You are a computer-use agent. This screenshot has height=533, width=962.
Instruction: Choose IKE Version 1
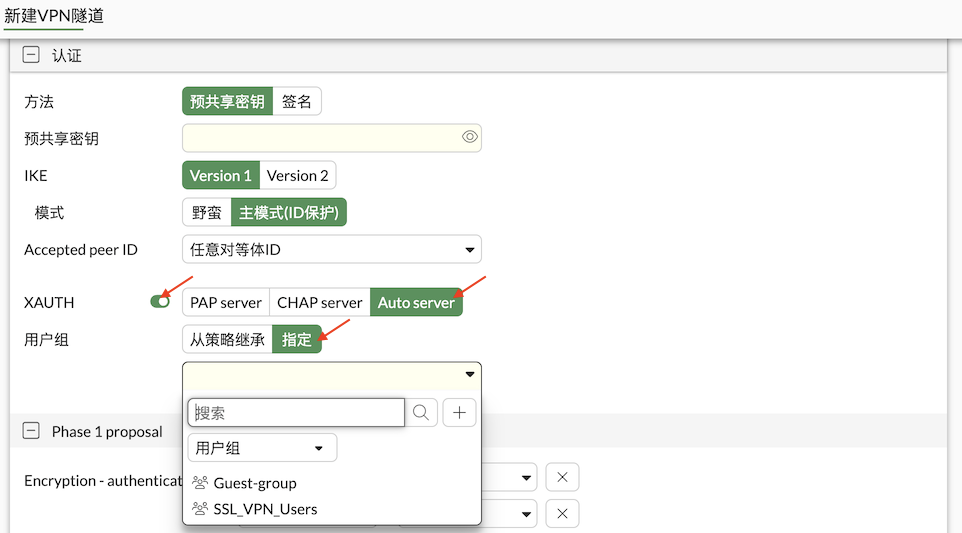(x=221, y=175)
